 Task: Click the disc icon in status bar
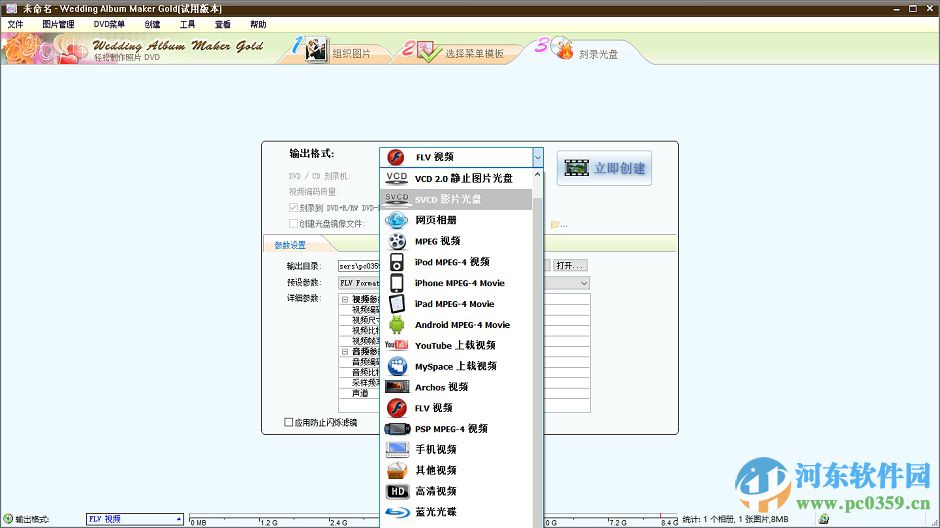pyautogui.click(x=824, y=519)
